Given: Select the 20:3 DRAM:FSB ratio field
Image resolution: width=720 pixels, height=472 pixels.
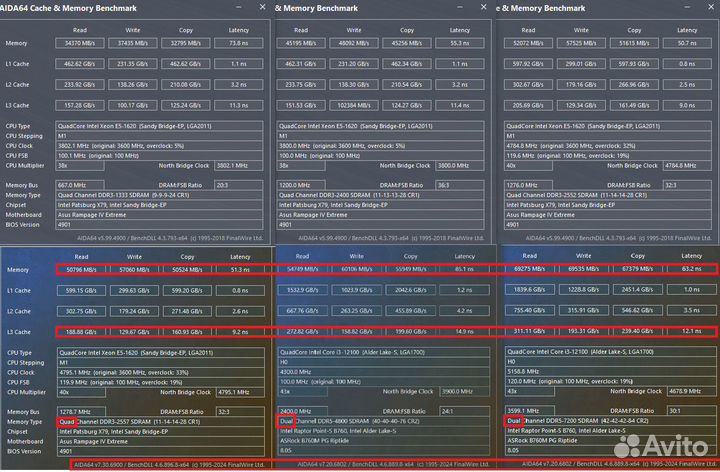Looking at the screenshot, I should pos(238,185).
